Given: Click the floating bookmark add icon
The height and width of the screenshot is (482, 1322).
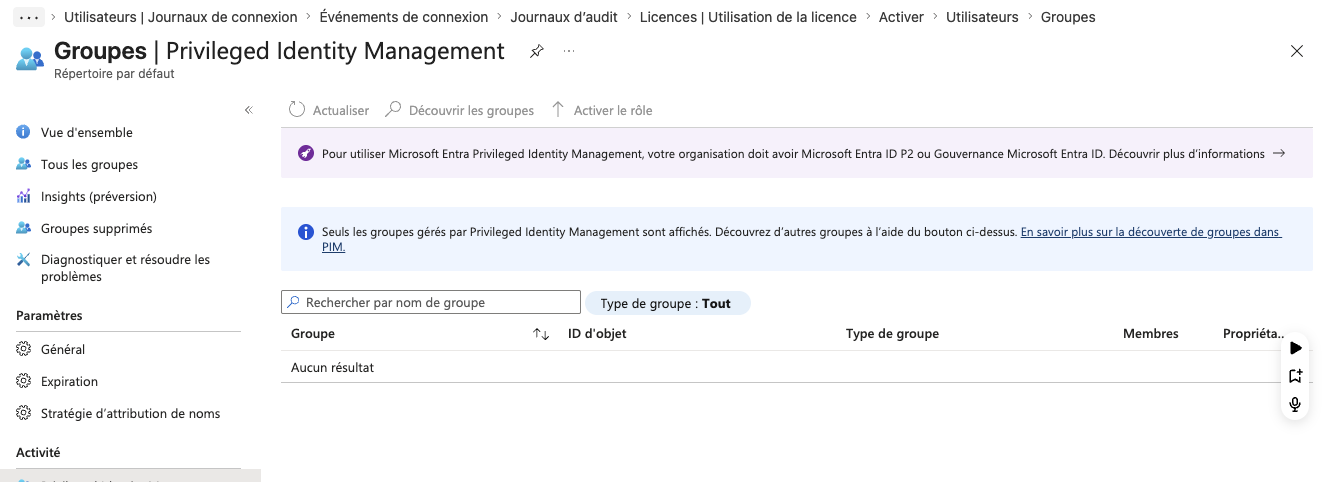Looking at the screenshot, I should [1295, 376].
